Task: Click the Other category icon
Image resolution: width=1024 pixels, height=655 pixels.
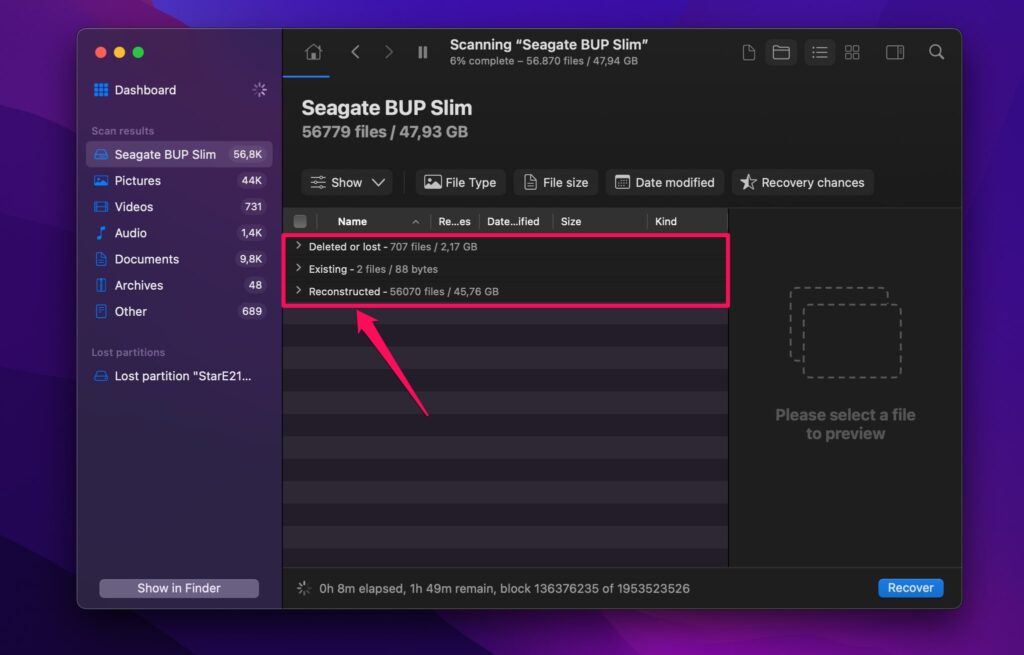Action: 101,311
